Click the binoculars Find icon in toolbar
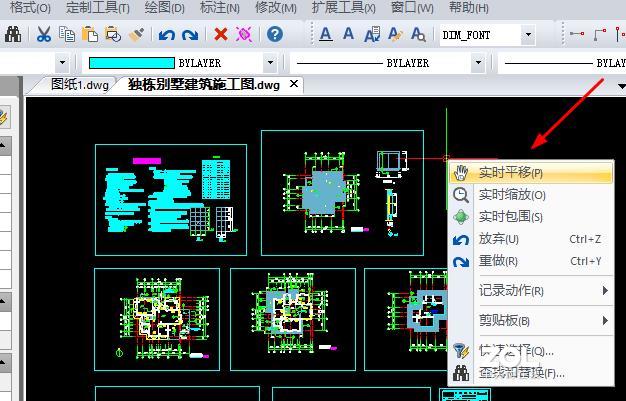 [13, 34]
